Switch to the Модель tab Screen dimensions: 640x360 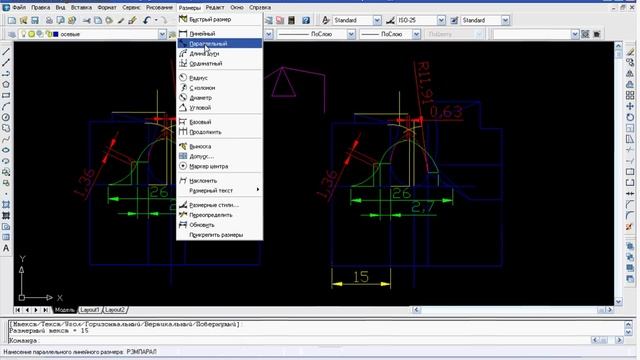coord(64,310)
